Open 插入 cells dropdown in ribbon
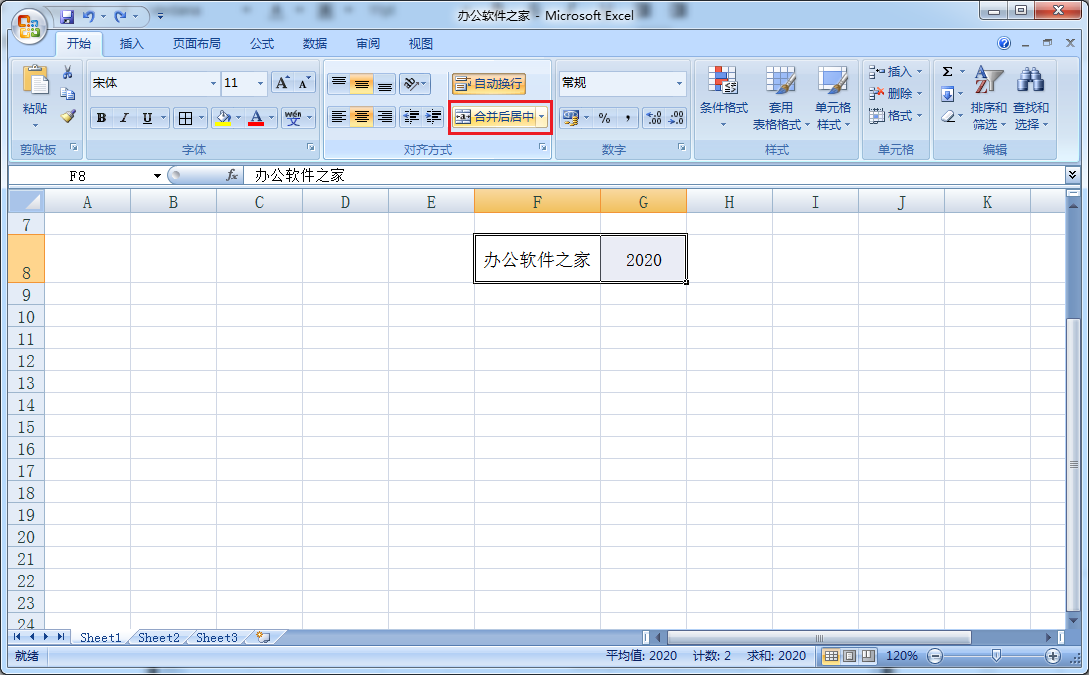The height and width of the screenshot is (675, 1089). [x=895, y=72]
